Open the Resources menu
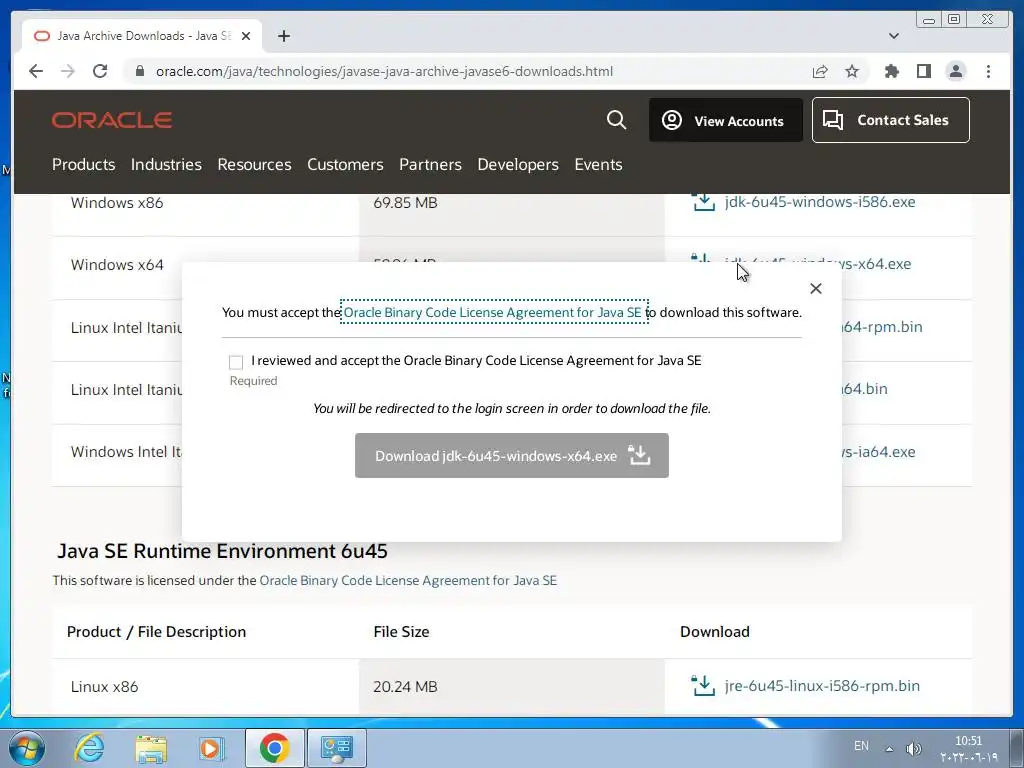 [254, 165]
